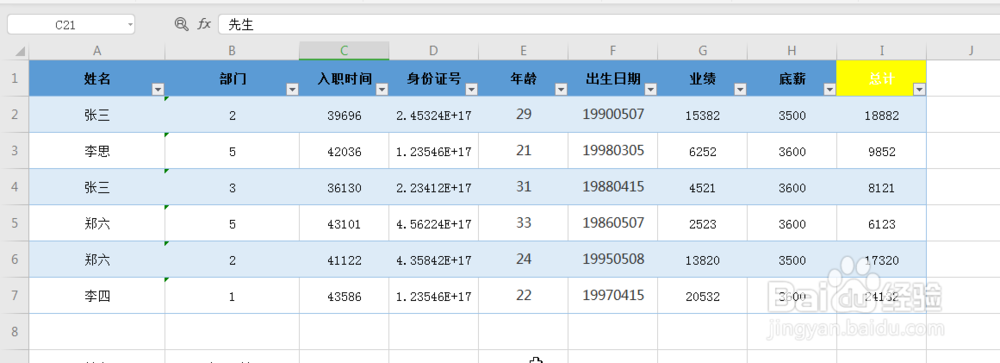Click total cell 6123
The width and height of the screenshot is (1000, 363).
click(881, 223)
